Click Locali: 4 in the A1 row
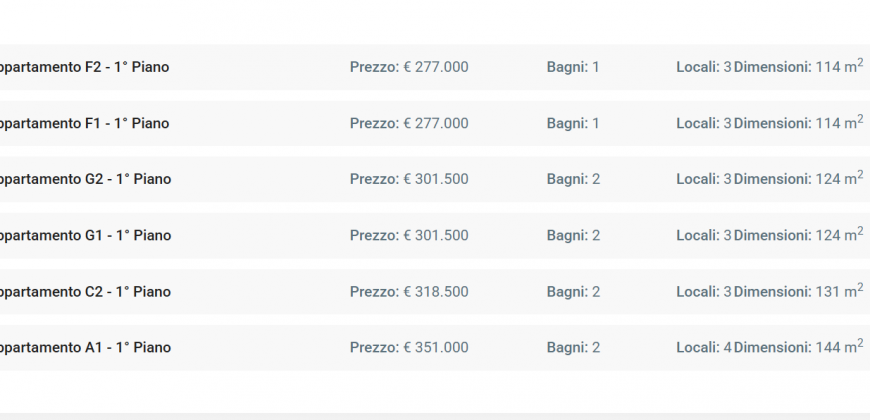Screen dimensions: 870x420 704,348
